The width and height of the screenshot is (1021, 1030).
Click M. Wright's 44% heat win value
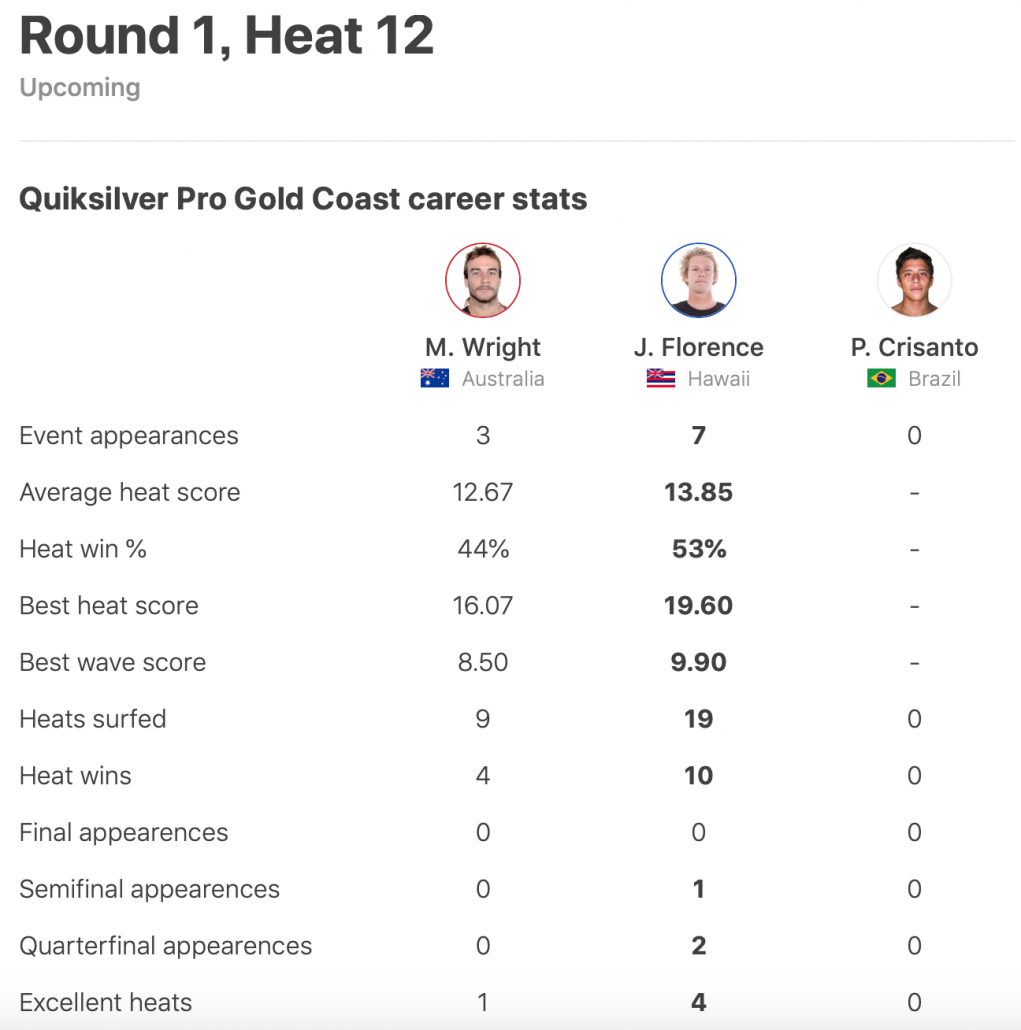pyautogui.click(x=483, y=549)
